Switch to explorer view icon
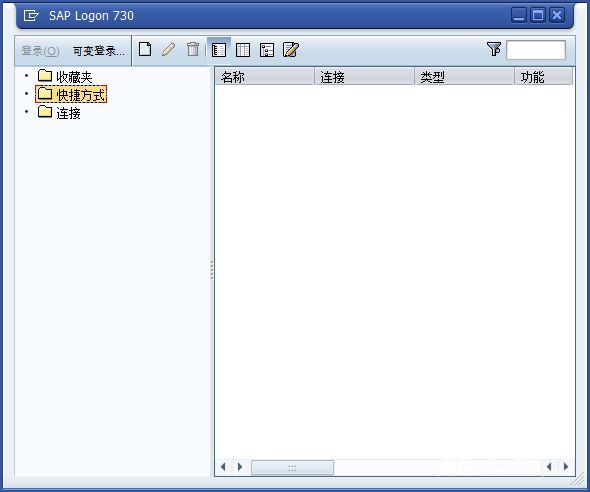 click(x=219, y=50)
